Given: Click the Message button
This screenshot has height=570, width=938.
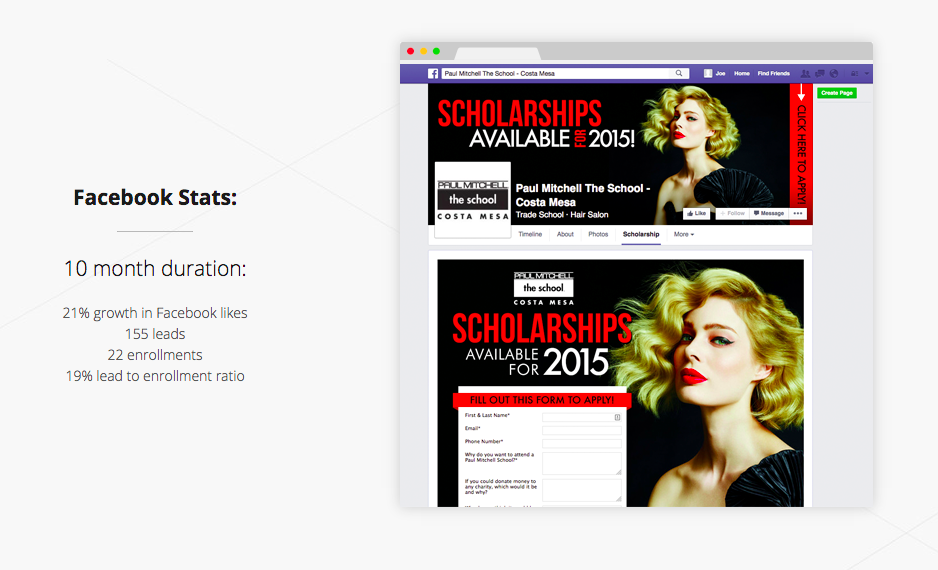Looking at the screenshot, I should click(769, 214).
